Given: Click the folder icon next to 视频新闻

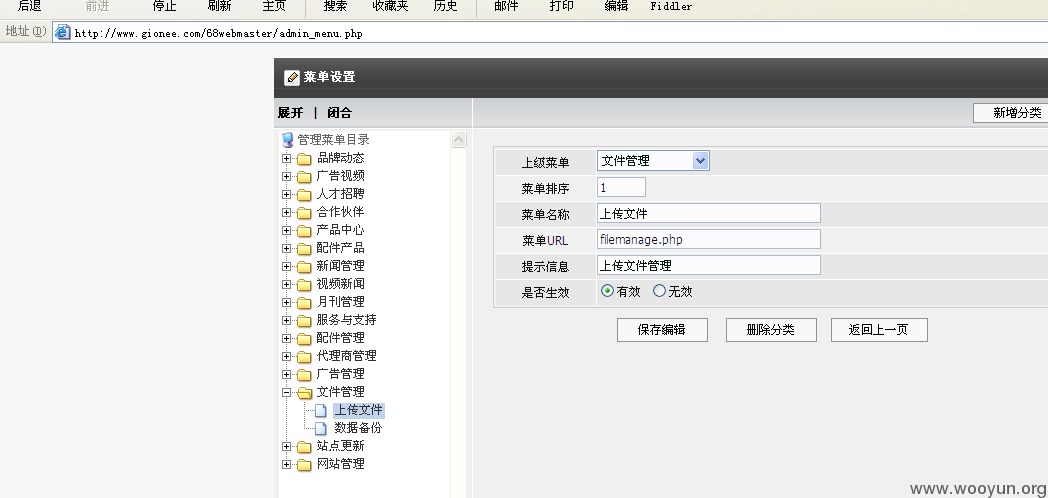Looking at the screenshot, I should point(305,285).
